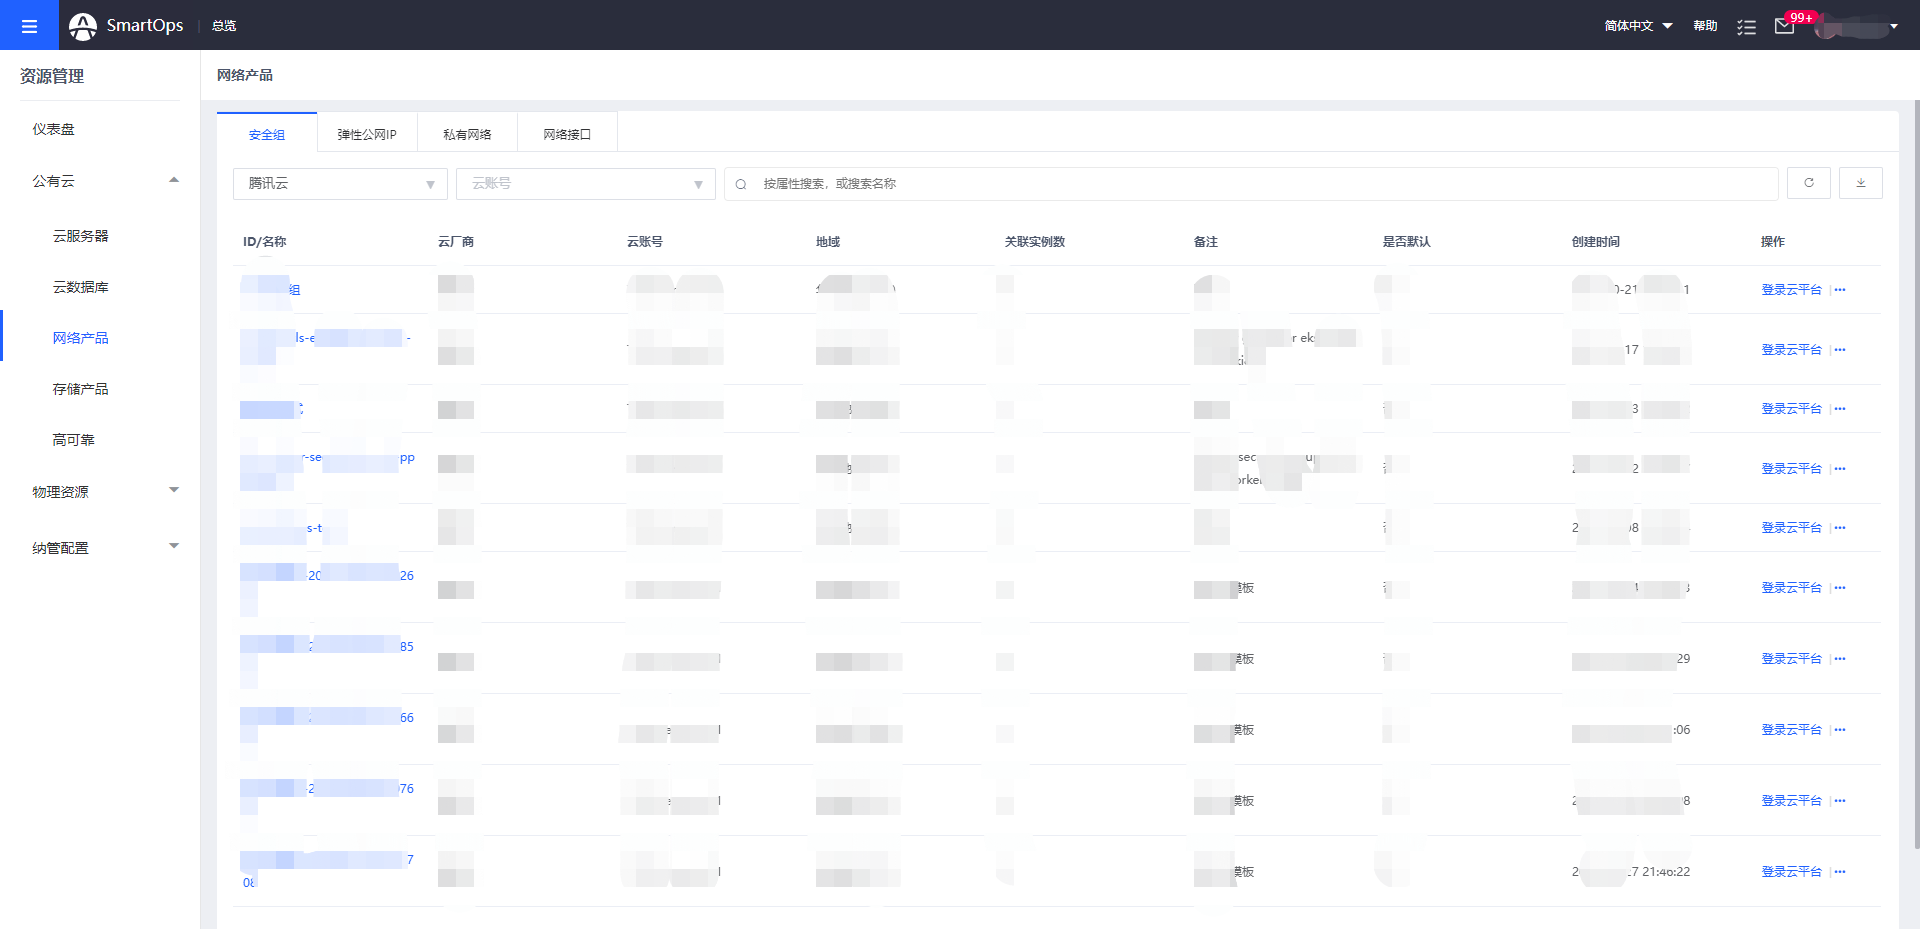Click the download export icon button
The width and height of the screenshot is (1920, 929).
coord(1861,183)
